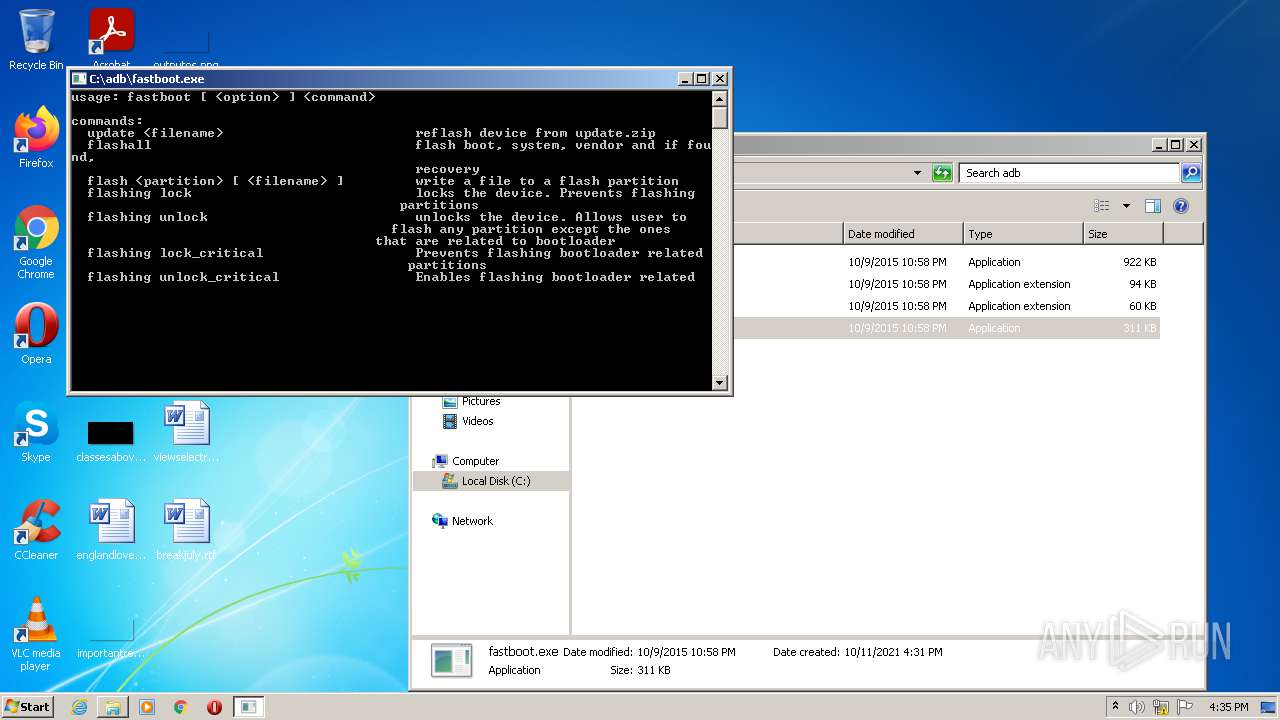Screen dimensions: 1280x720
Task: Click the search magnifier icon in Explorer
Action: click(1190, 173)
